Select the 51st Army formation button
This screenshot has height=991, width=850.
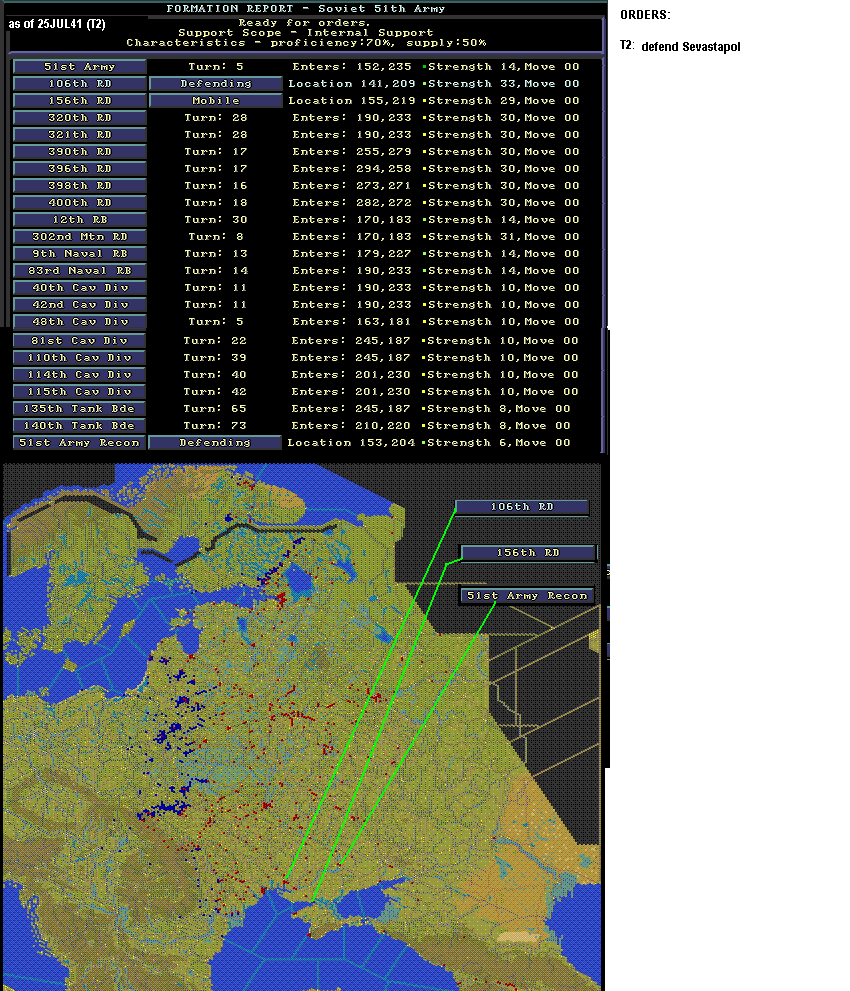(x=80, y=66)
